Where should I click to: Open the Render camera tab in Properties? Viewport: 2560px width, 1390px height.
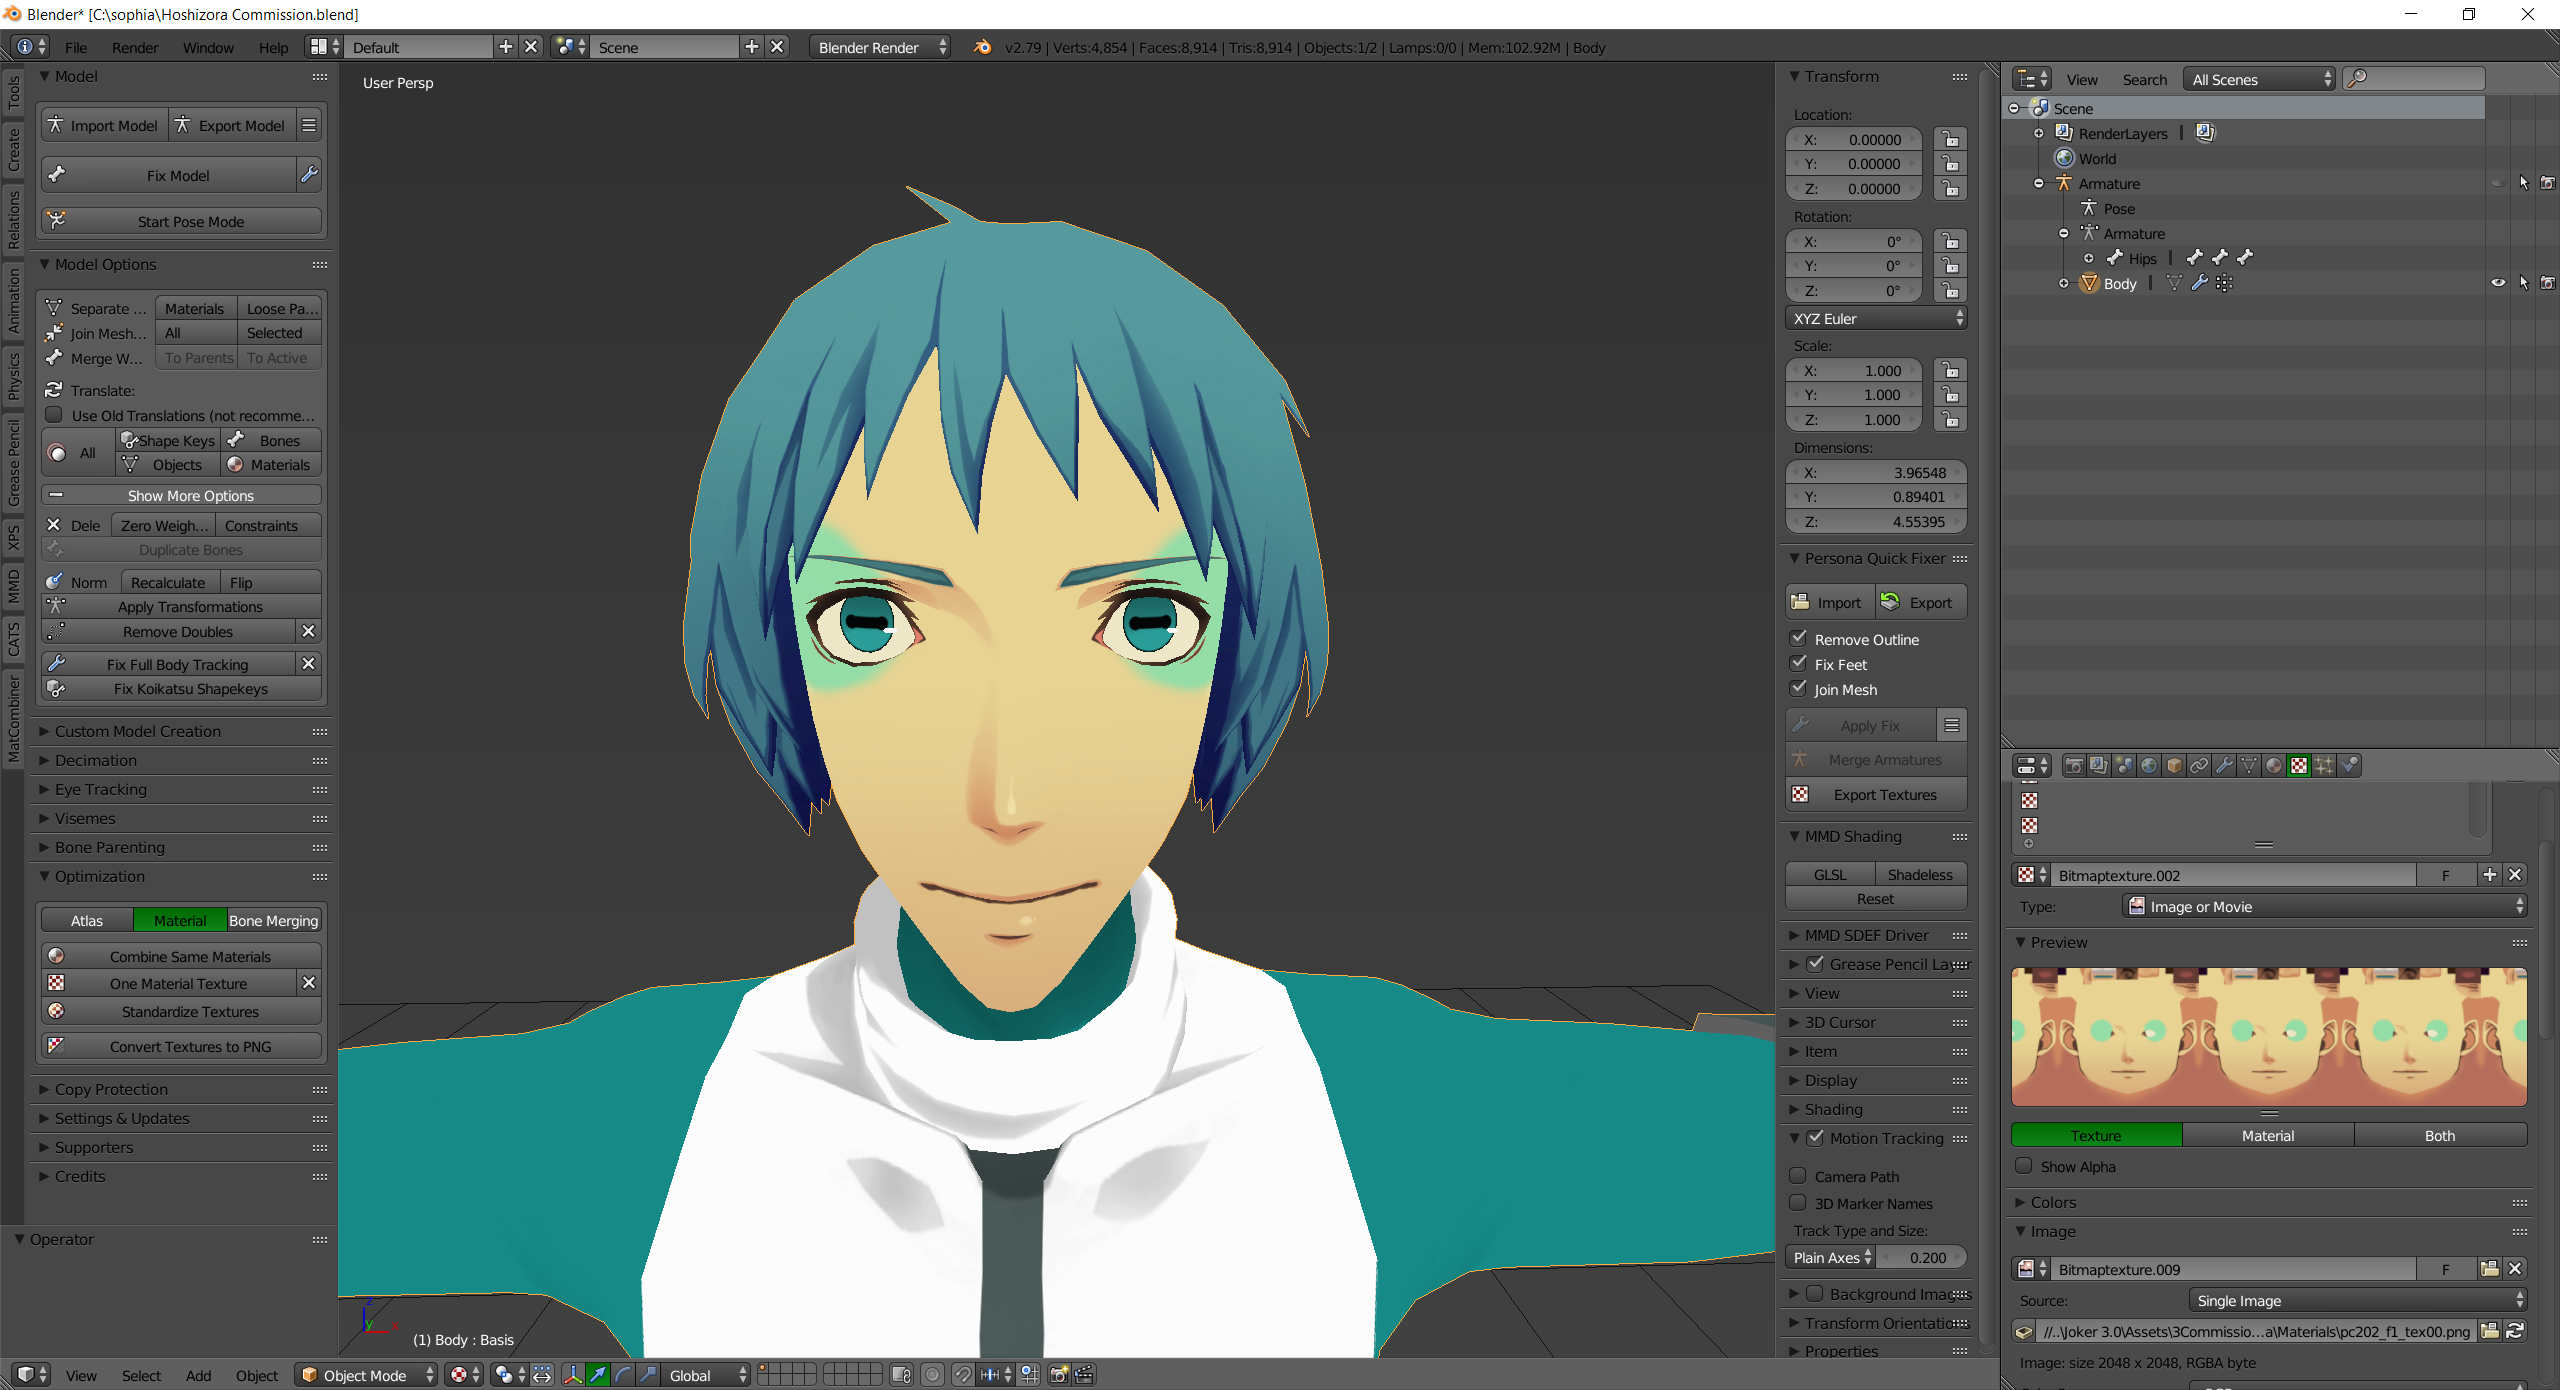[x=2074, y=765]
